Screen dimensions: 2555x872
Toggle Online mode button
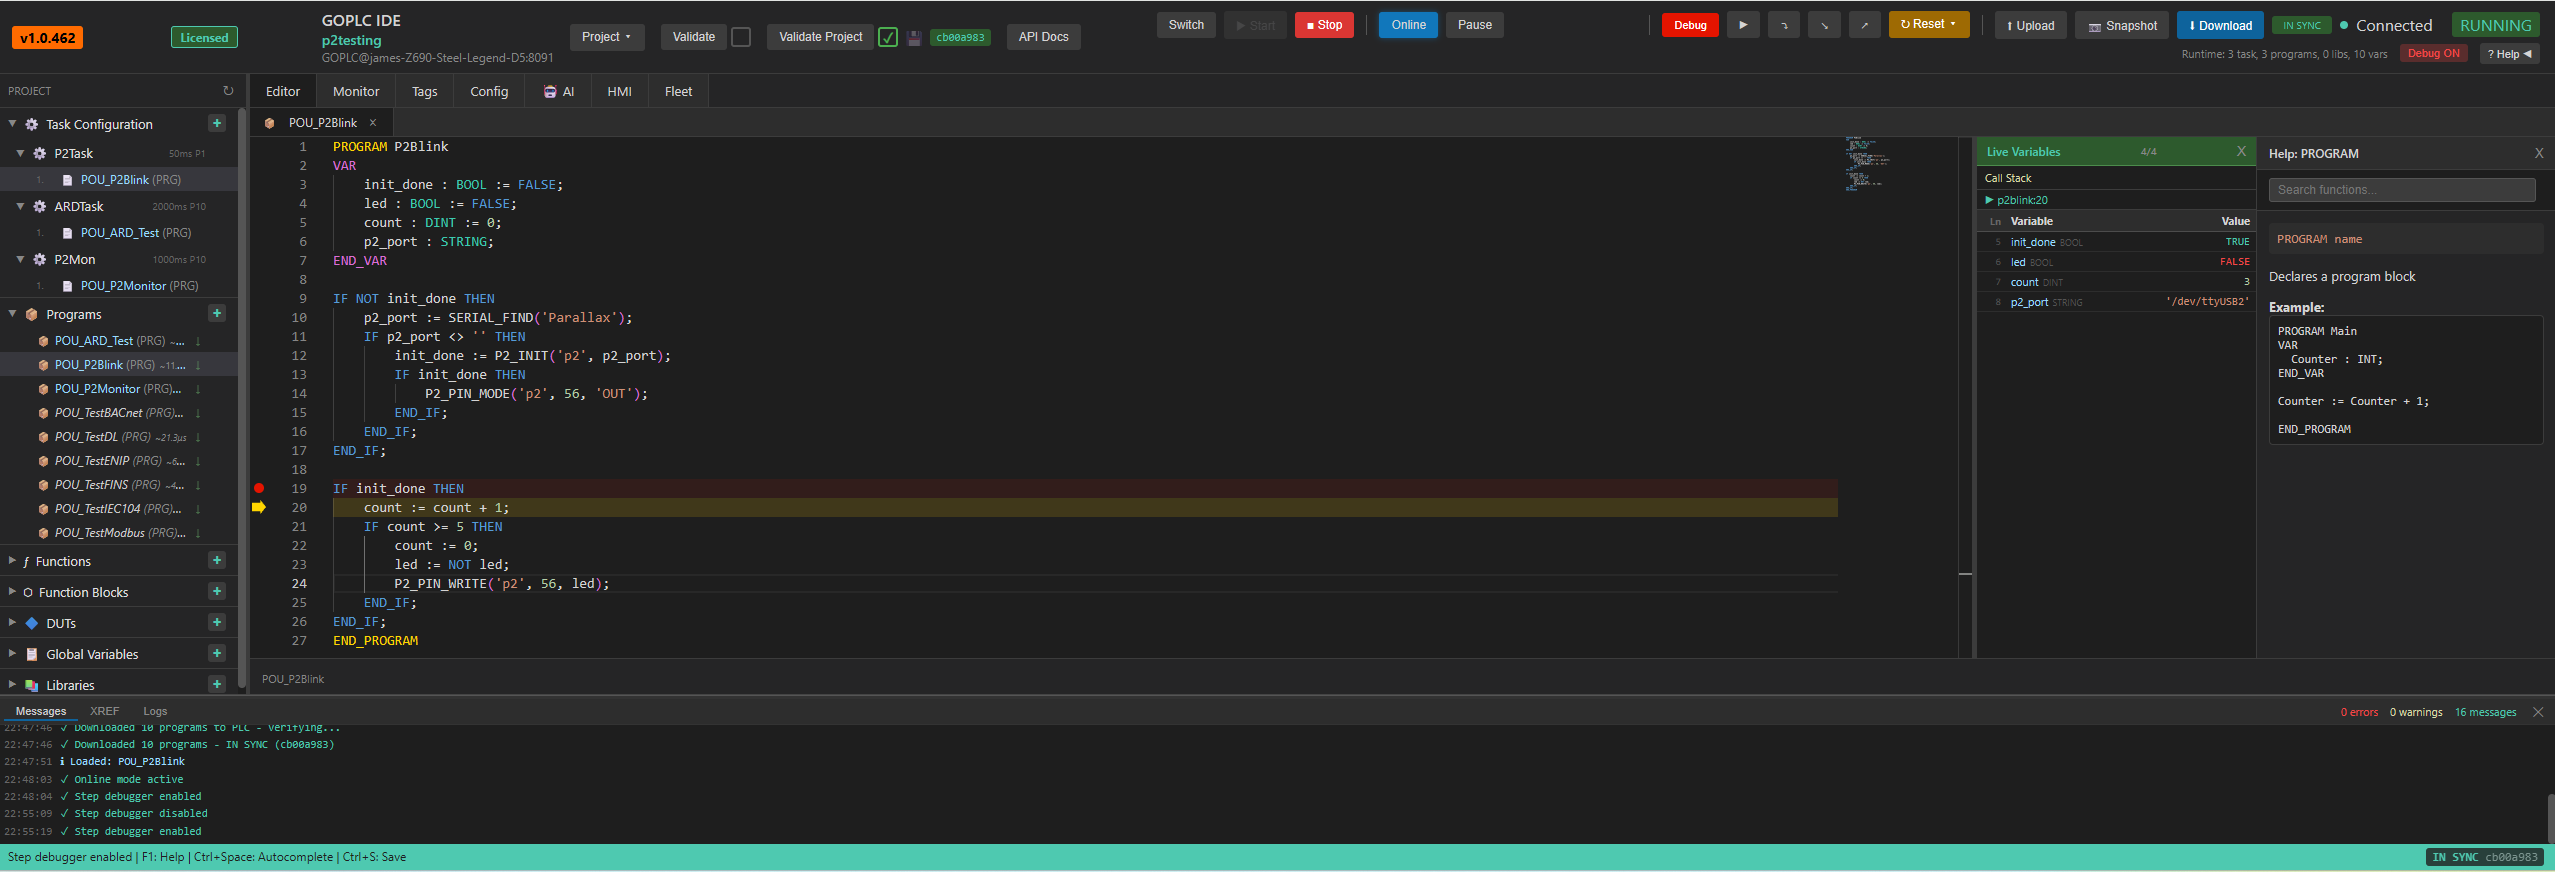[x=1408, y=25]
